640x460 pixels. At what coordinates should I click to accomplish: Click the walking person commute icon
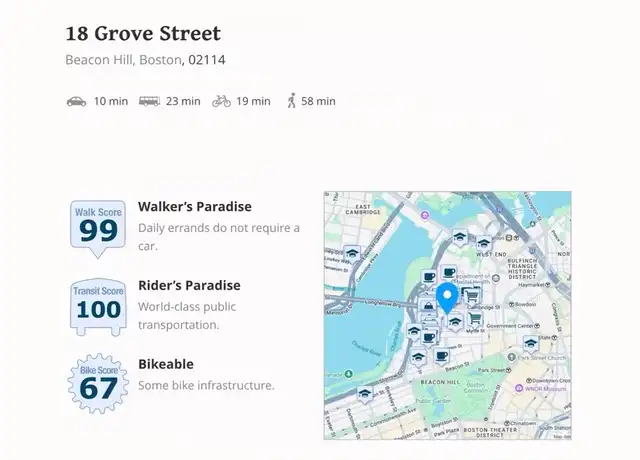291,100
